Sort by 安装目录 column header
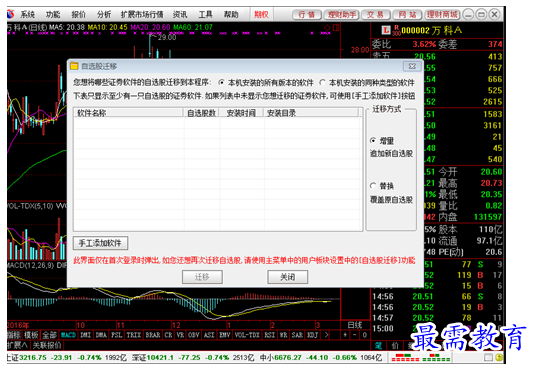The width and height of the screenshot is (535, 369). [311, 113]
